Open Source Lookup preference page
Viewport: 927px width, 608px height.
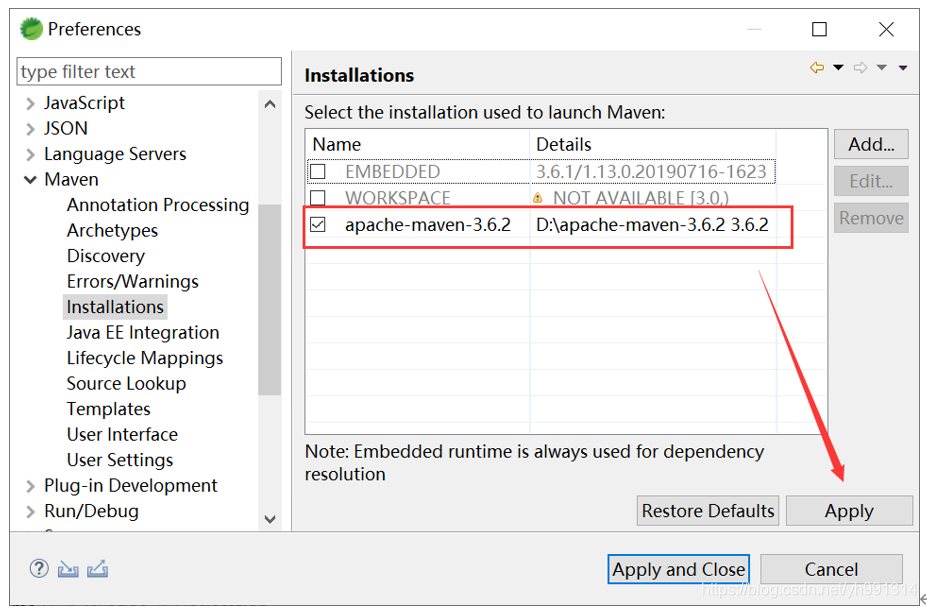127,383
